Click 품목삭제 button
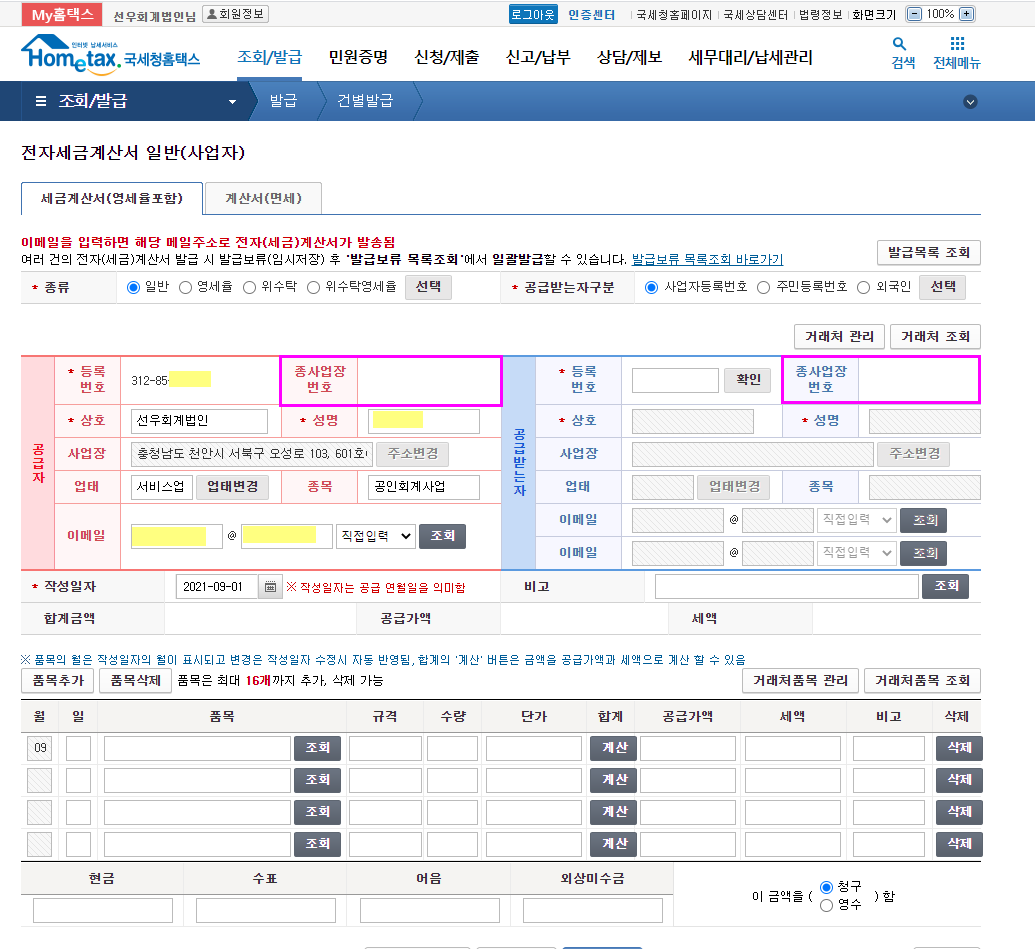 [135, 680]
